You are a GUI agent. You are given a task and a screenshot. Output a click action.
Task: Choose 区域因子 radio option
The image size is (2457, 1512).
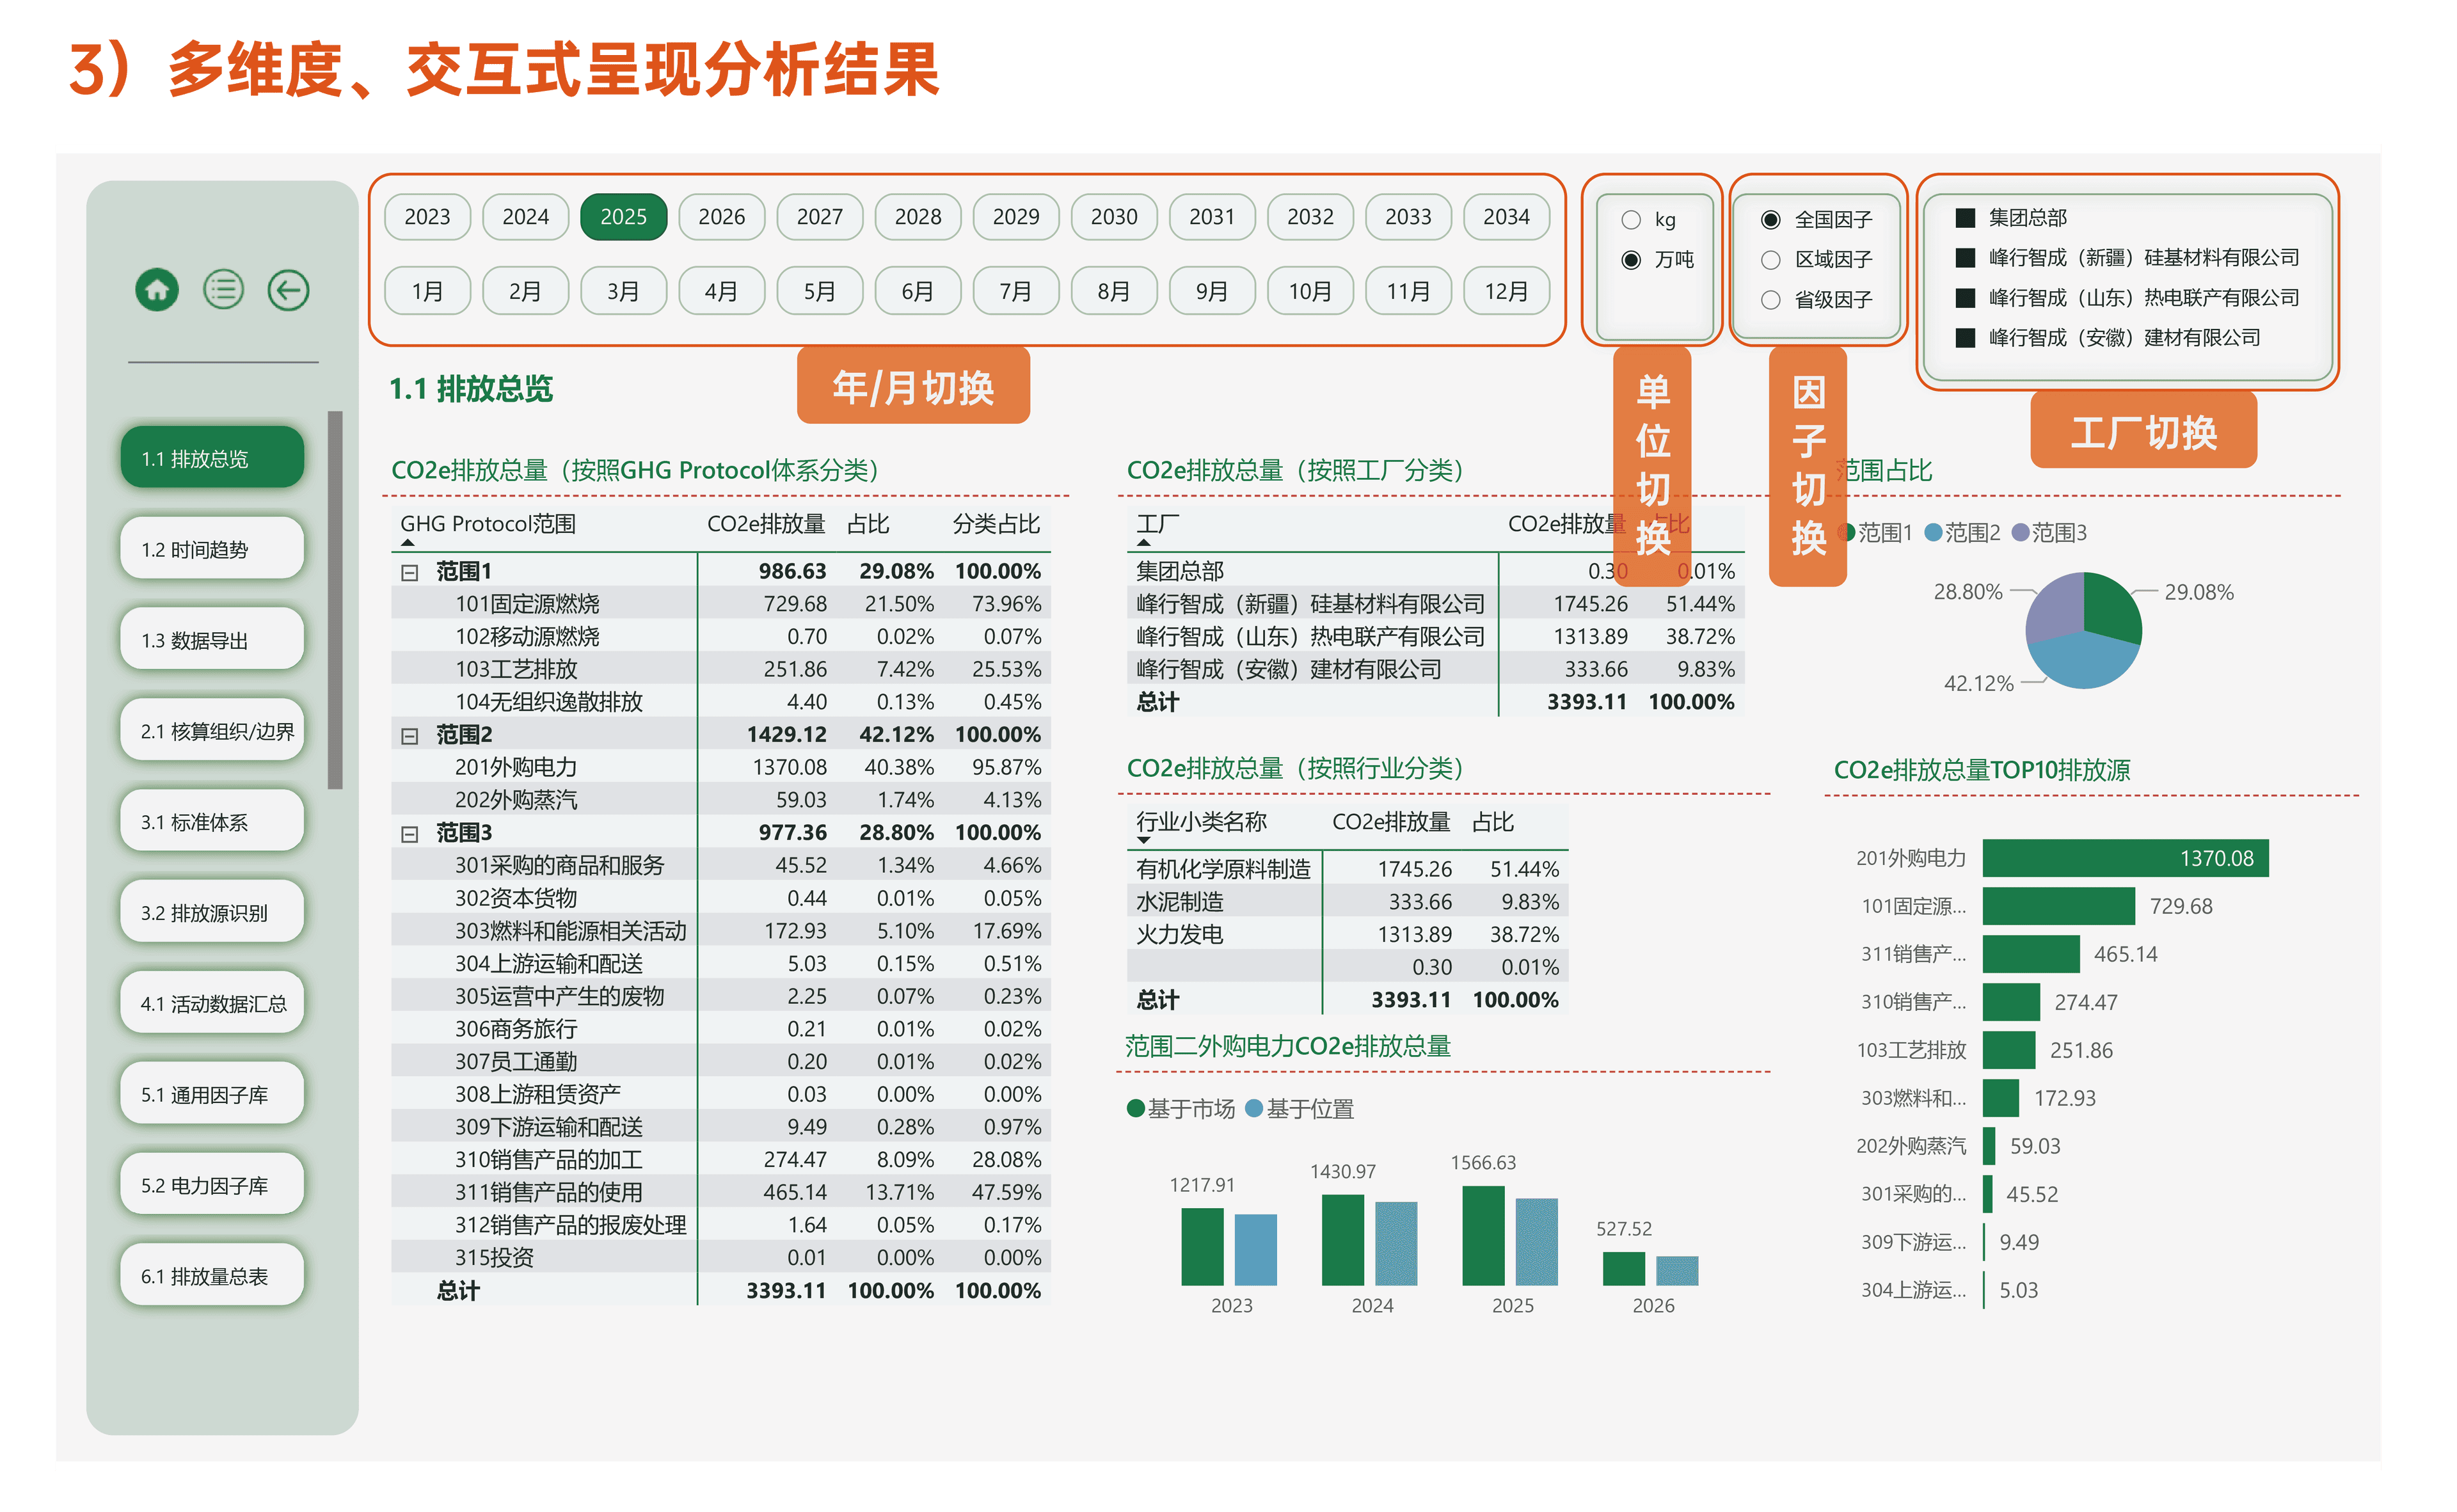click(1771, 260)
